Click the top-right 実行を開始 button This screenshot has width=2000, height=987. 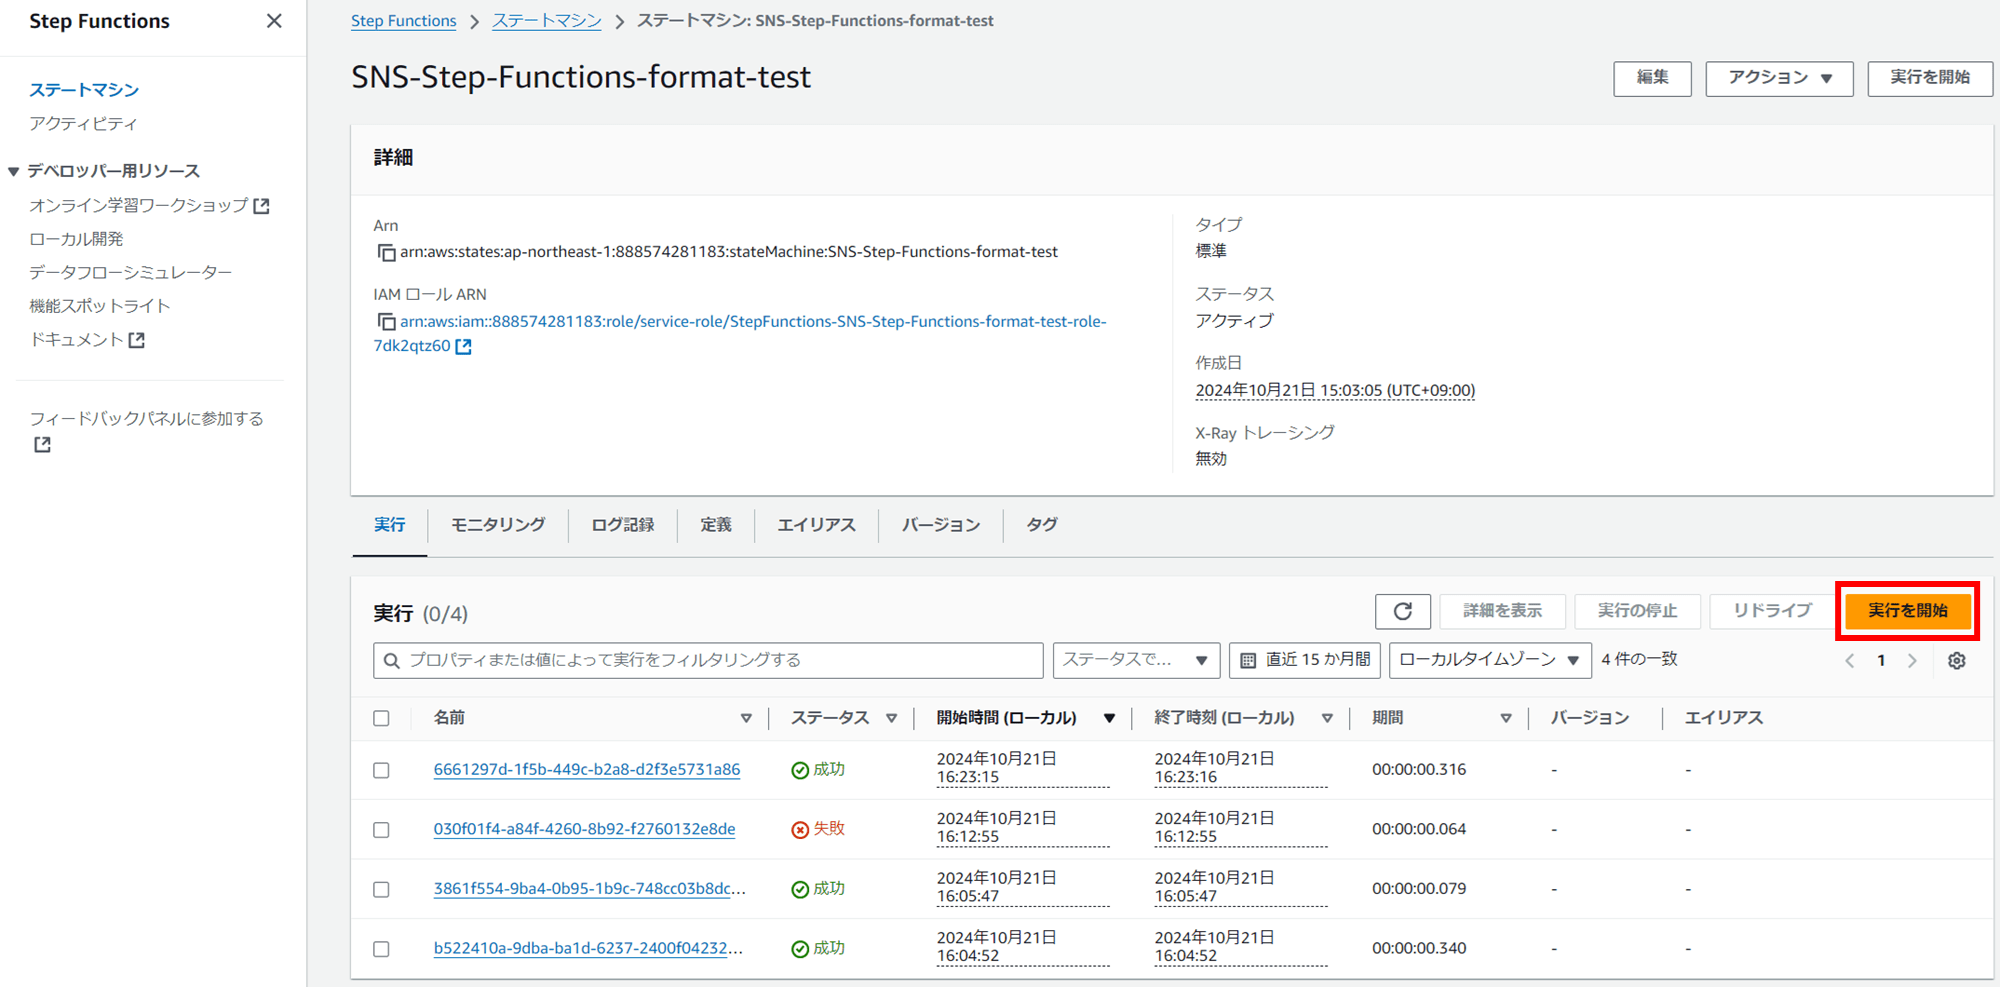(x=1930, y=78)
